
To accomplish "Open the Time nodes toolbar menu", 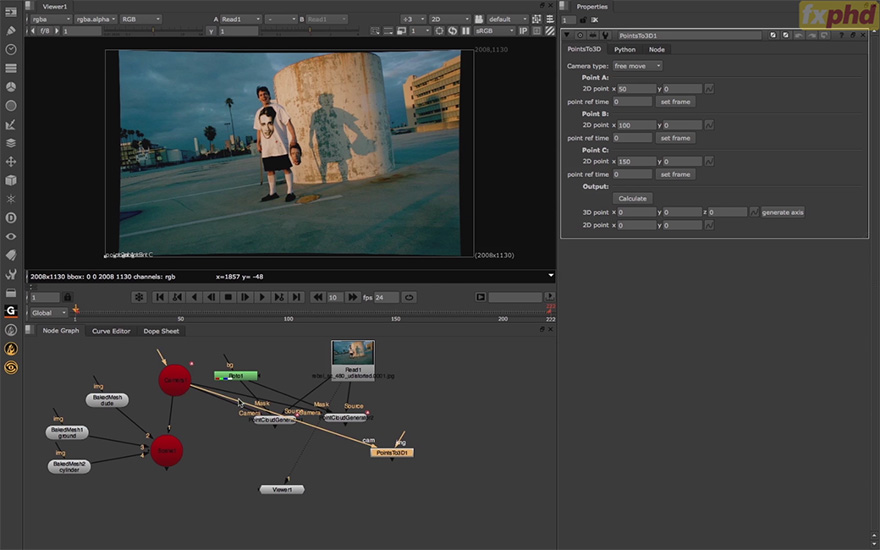I will click(11, 49).
